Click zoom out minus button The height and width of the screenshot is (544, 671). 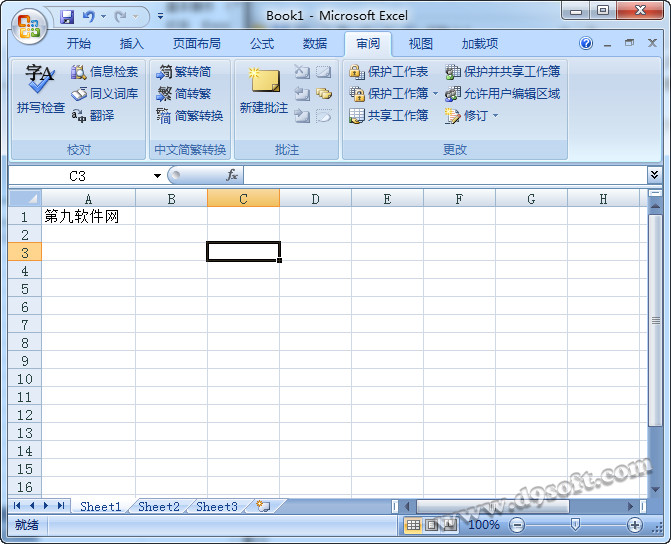click(x=517, y=525)
